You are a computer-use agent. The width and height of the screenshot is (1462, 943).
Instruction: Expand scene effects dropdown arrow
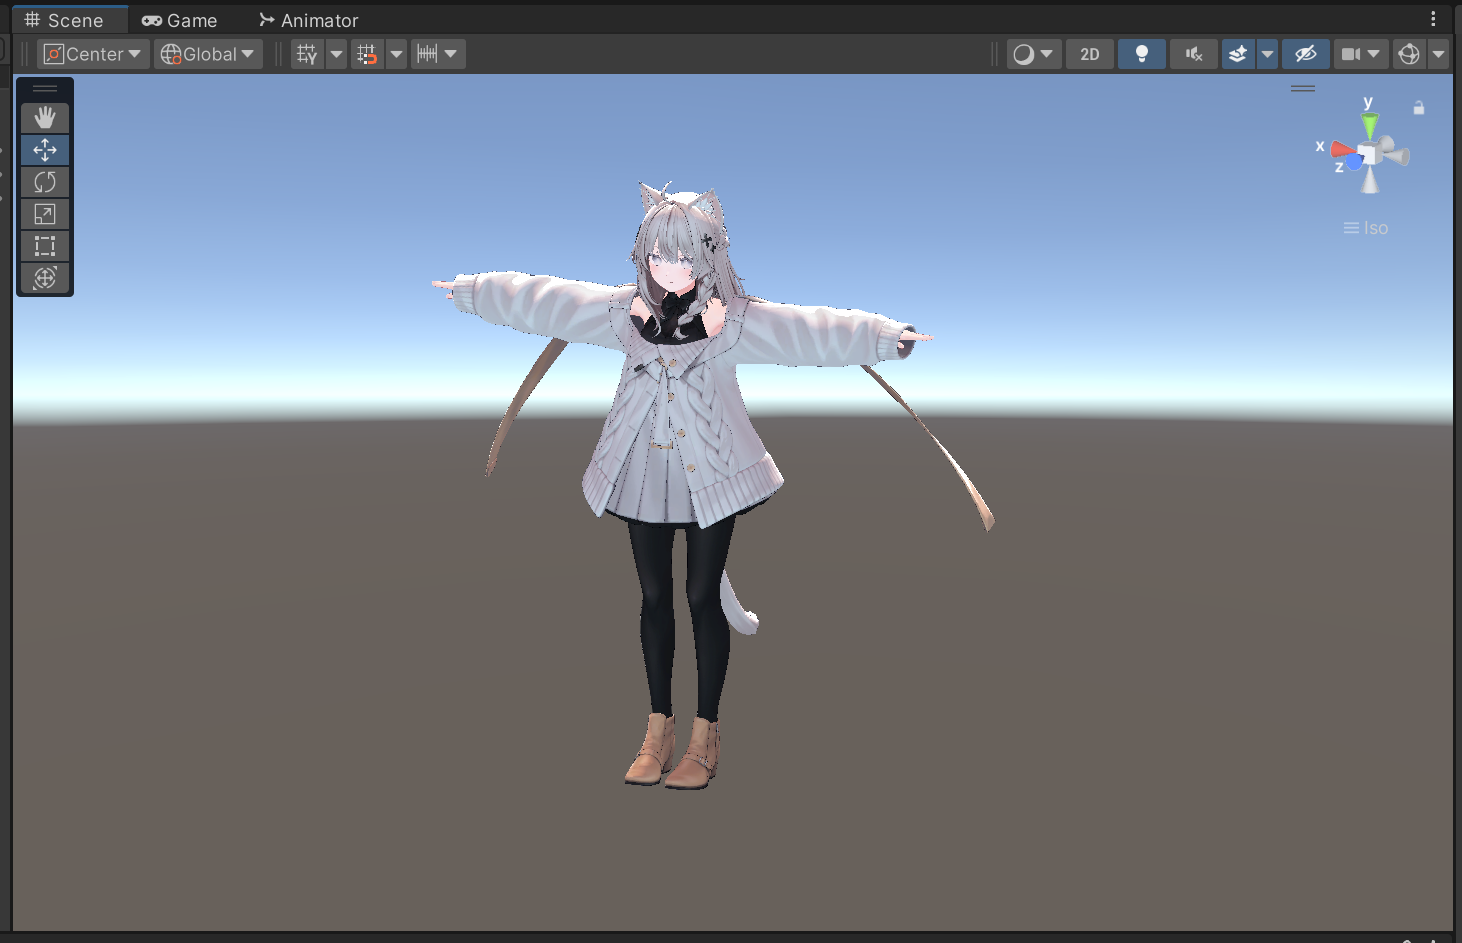click(1267, 54)
